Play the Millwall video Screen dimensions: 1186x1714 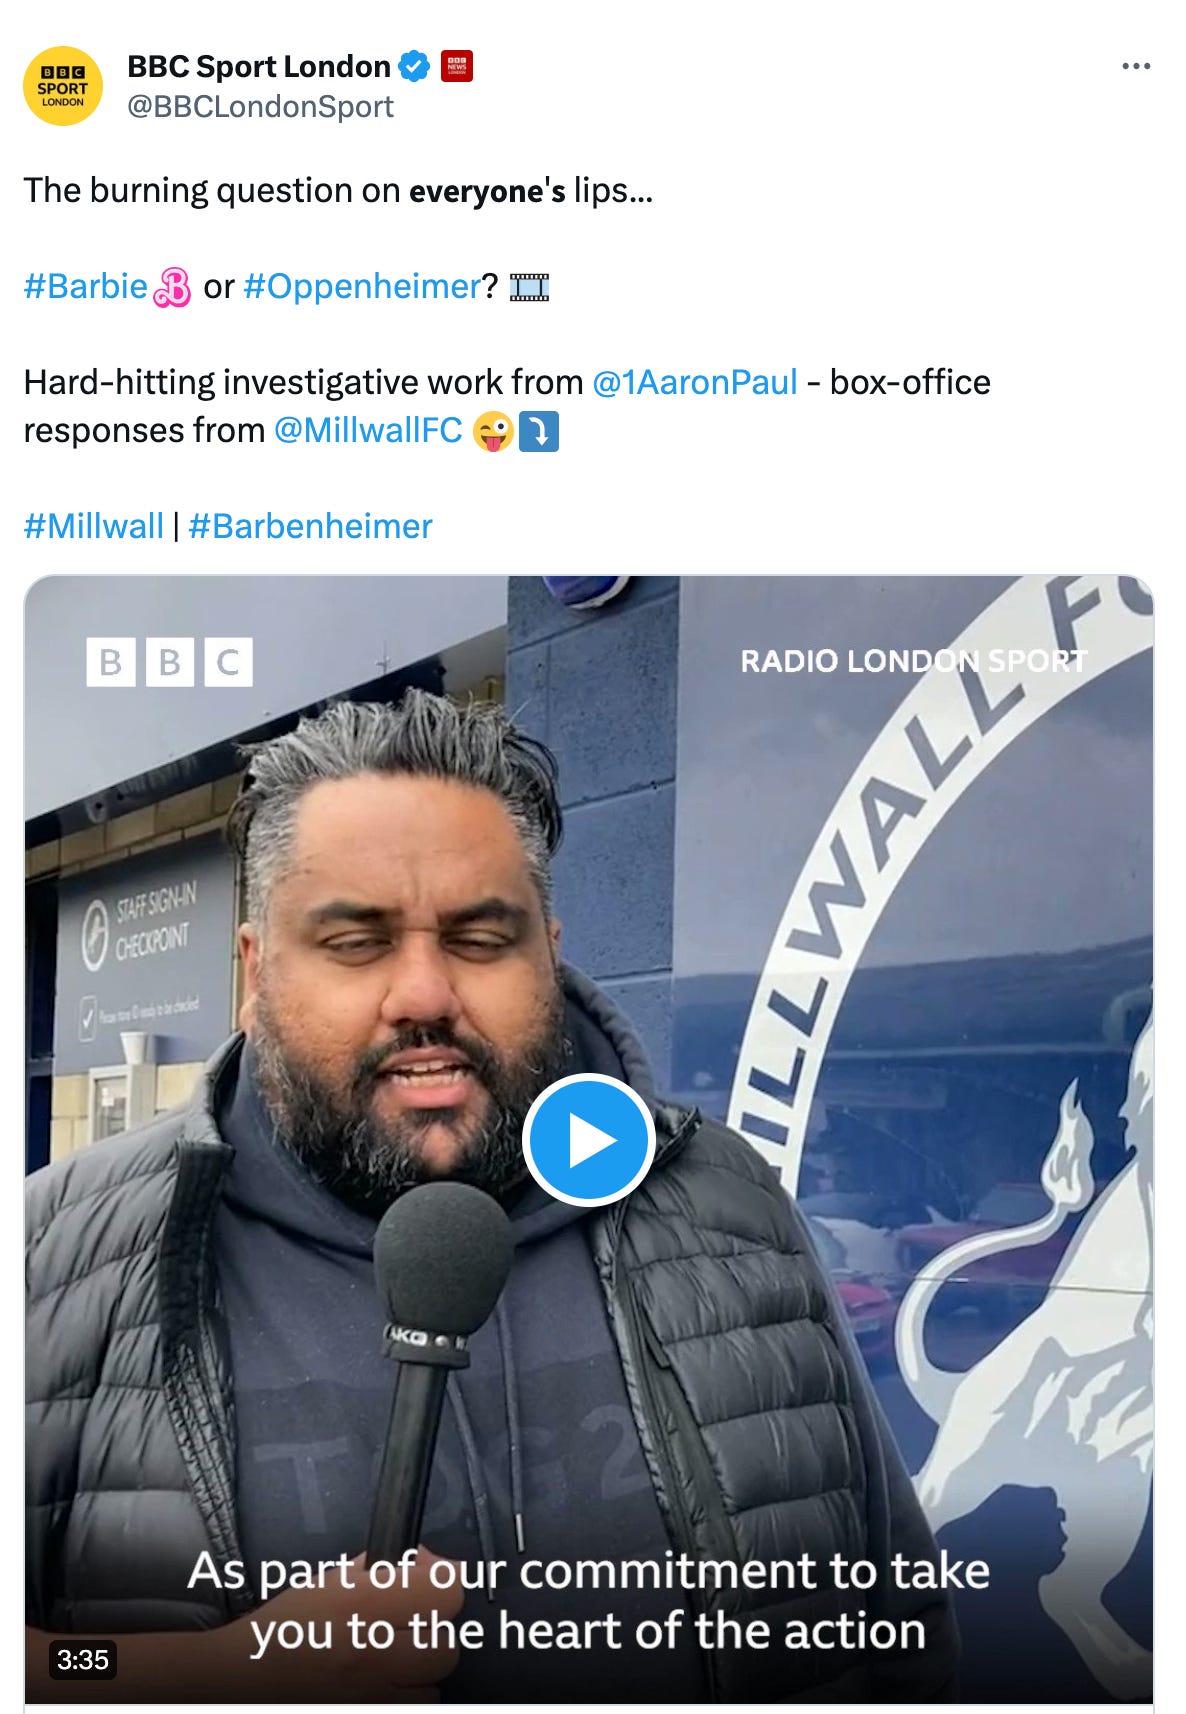(x=588, y=1140)
